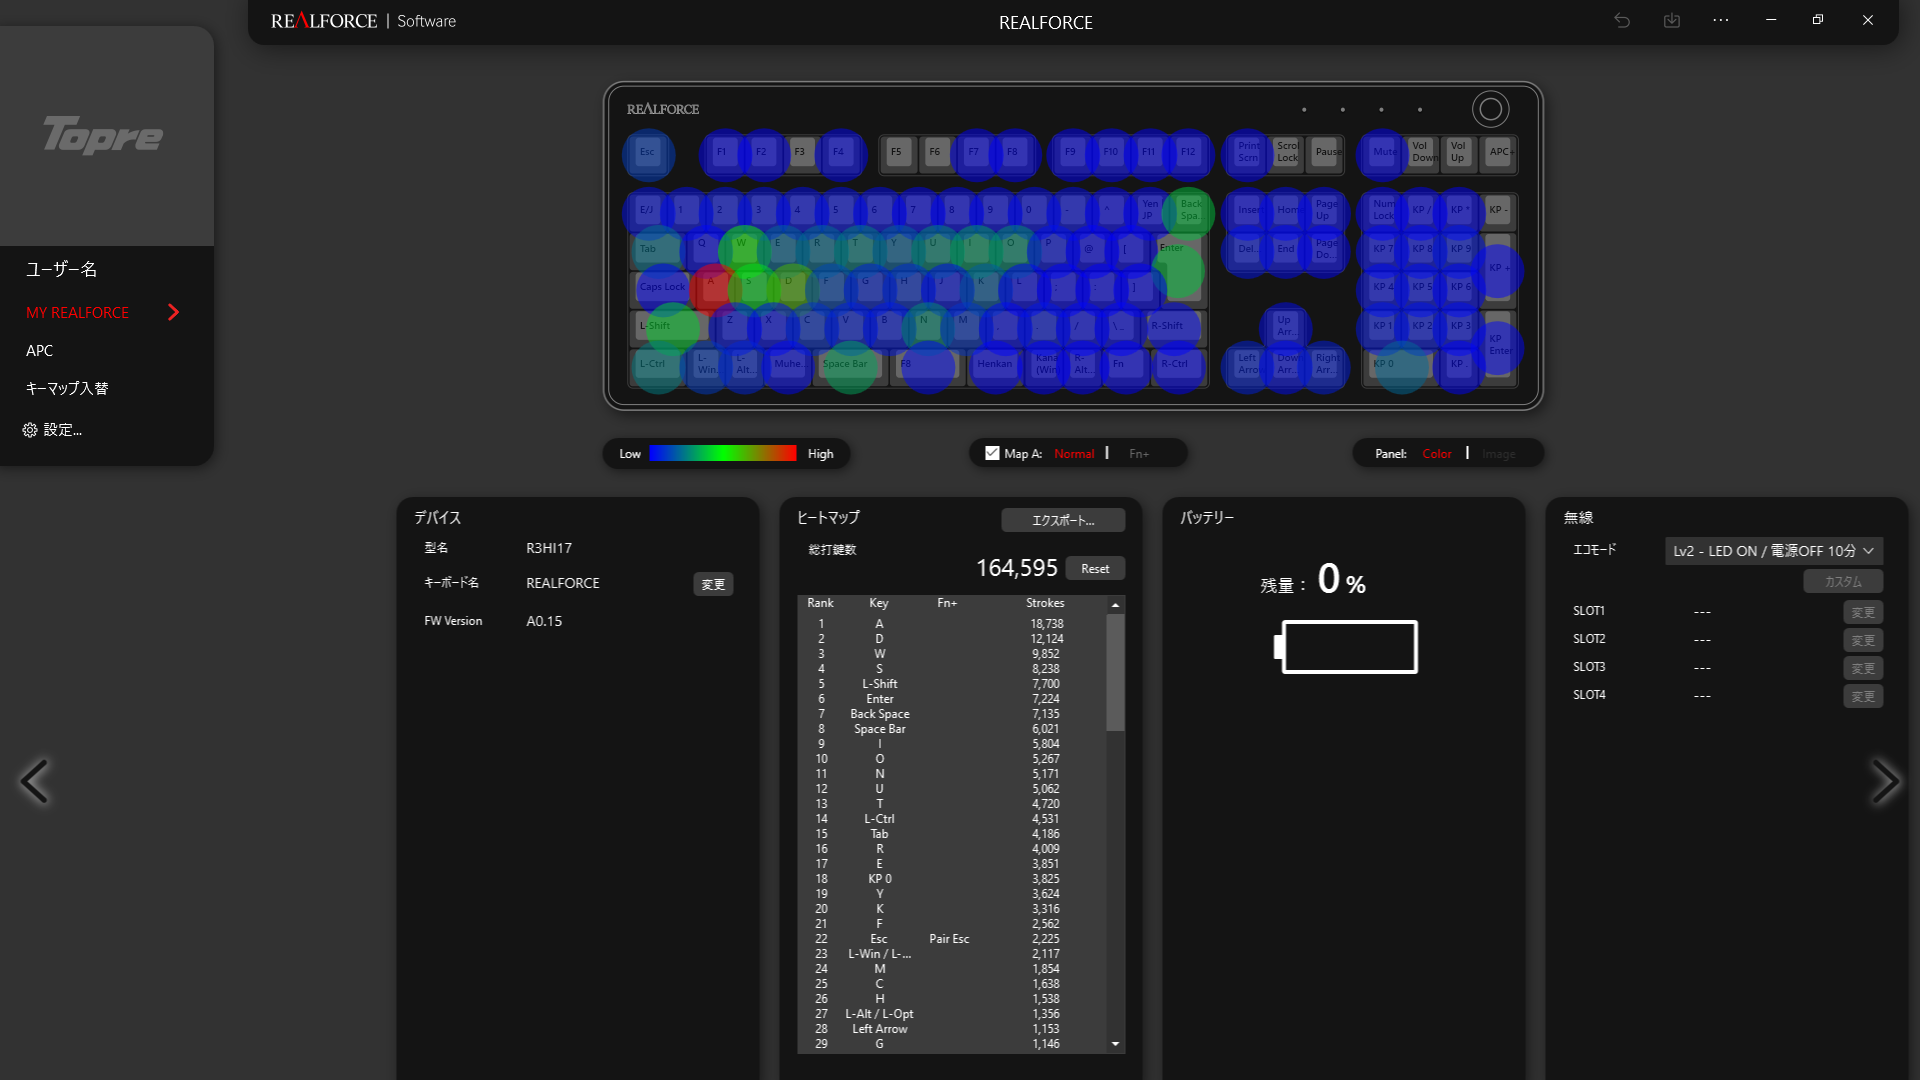Switch heatmap map to Fn+ layer
Image resolution: width=1920 pixels, height=1080 pixels.
pos(1139,454)
